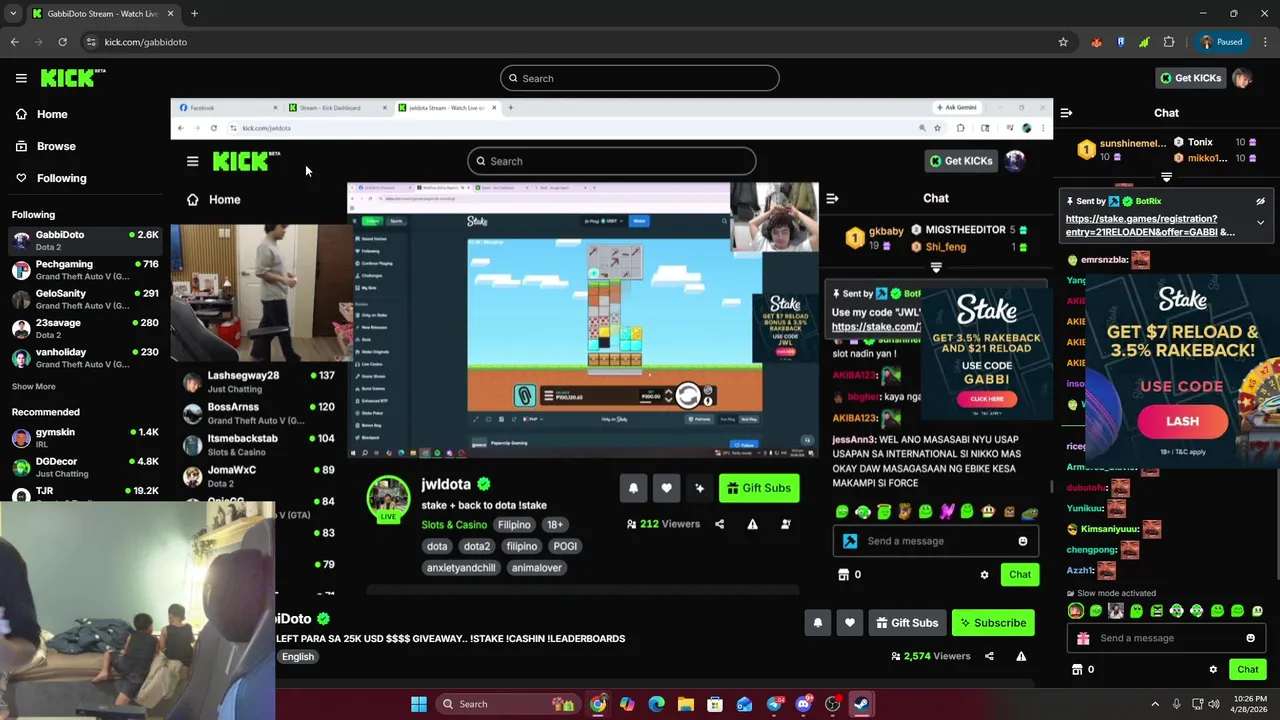Select GabbiDoto channel in Following list
Screen dimensions: 1280x720
[x=85, y=240]
